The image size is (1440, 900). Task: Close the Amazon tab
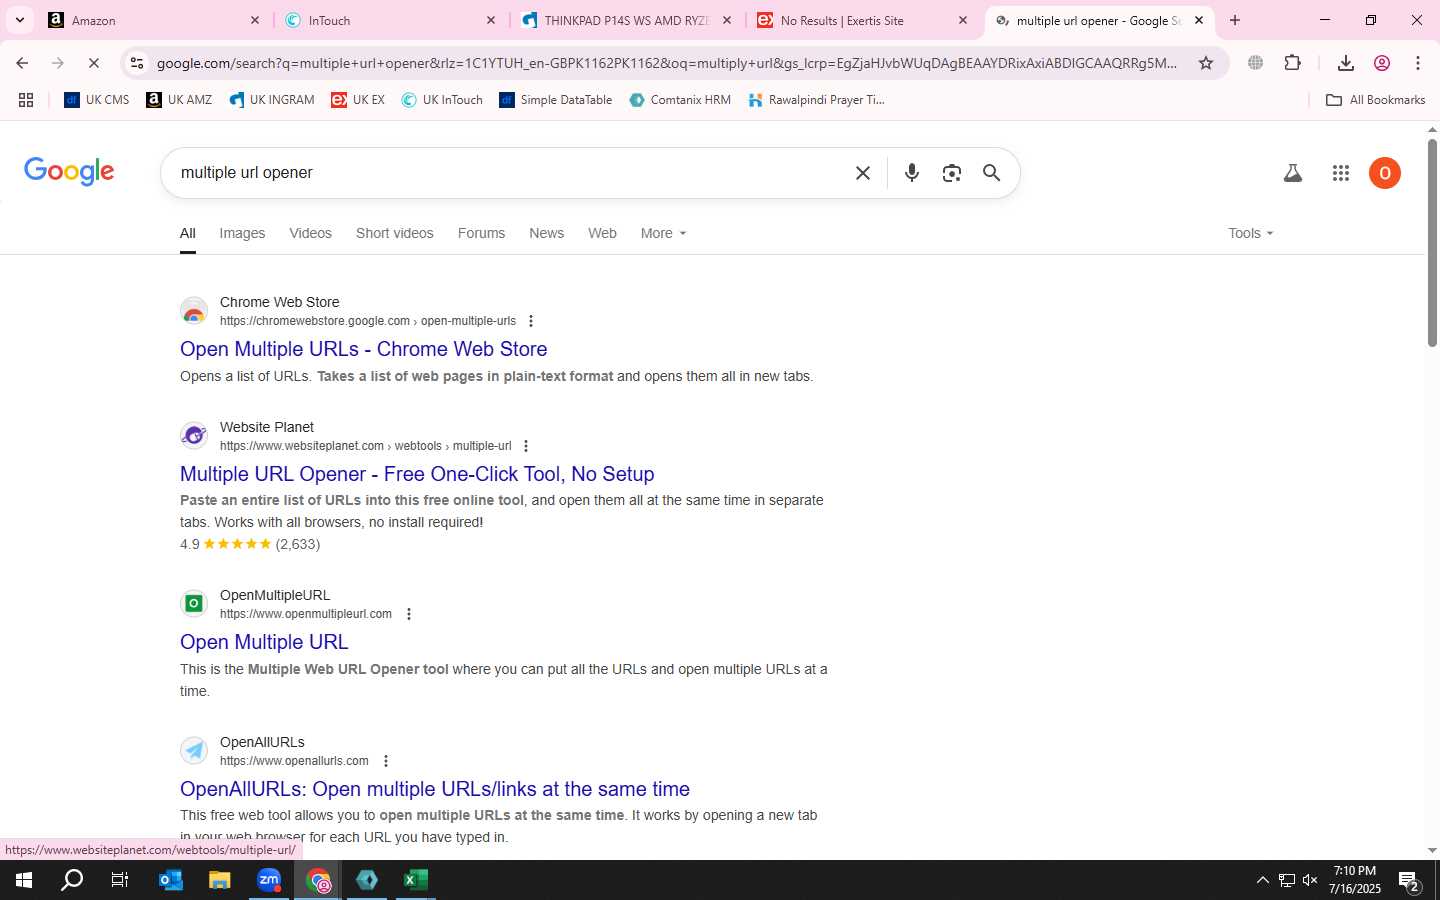click(254, 20)
